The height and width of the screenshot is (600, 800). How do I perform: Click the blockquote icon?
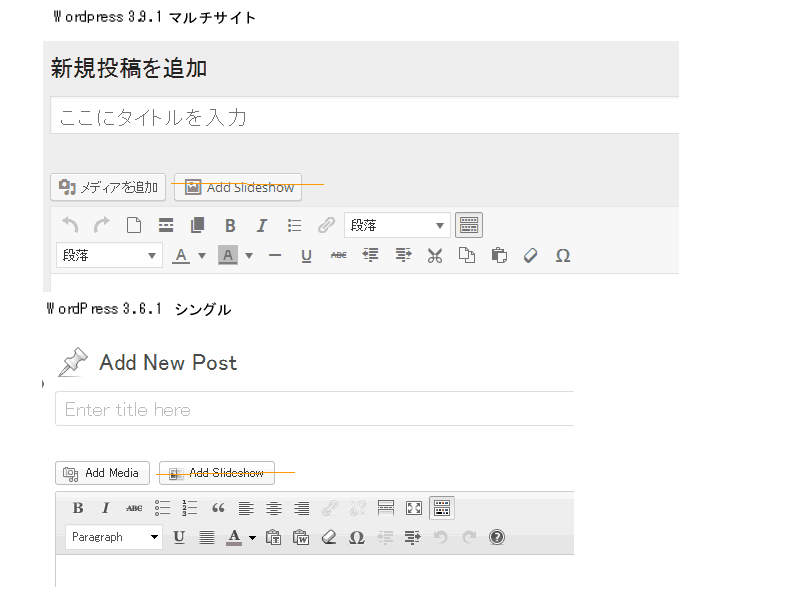click(x=218, y=508)
